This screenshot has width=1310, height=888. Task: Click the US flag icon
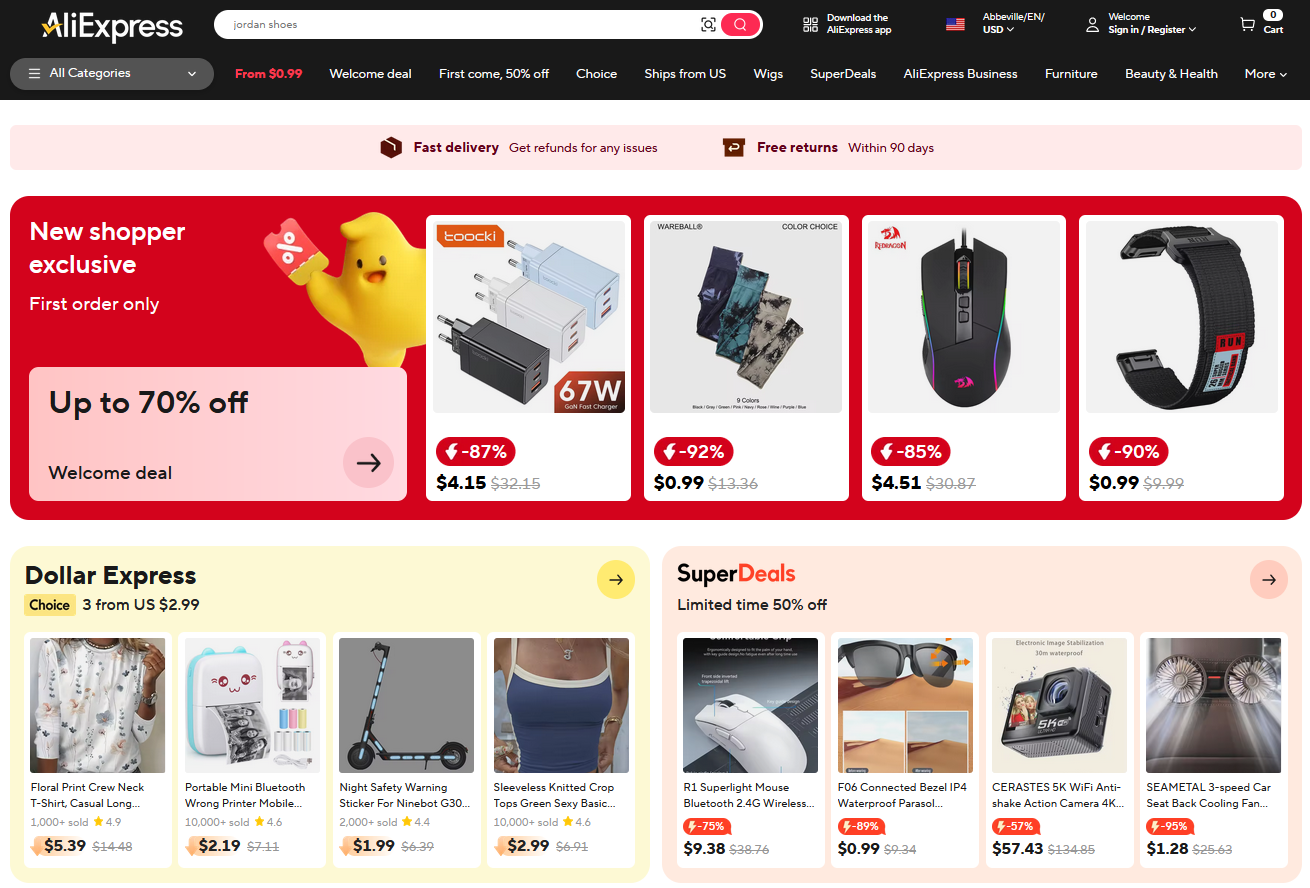click(x=955, y=24)
